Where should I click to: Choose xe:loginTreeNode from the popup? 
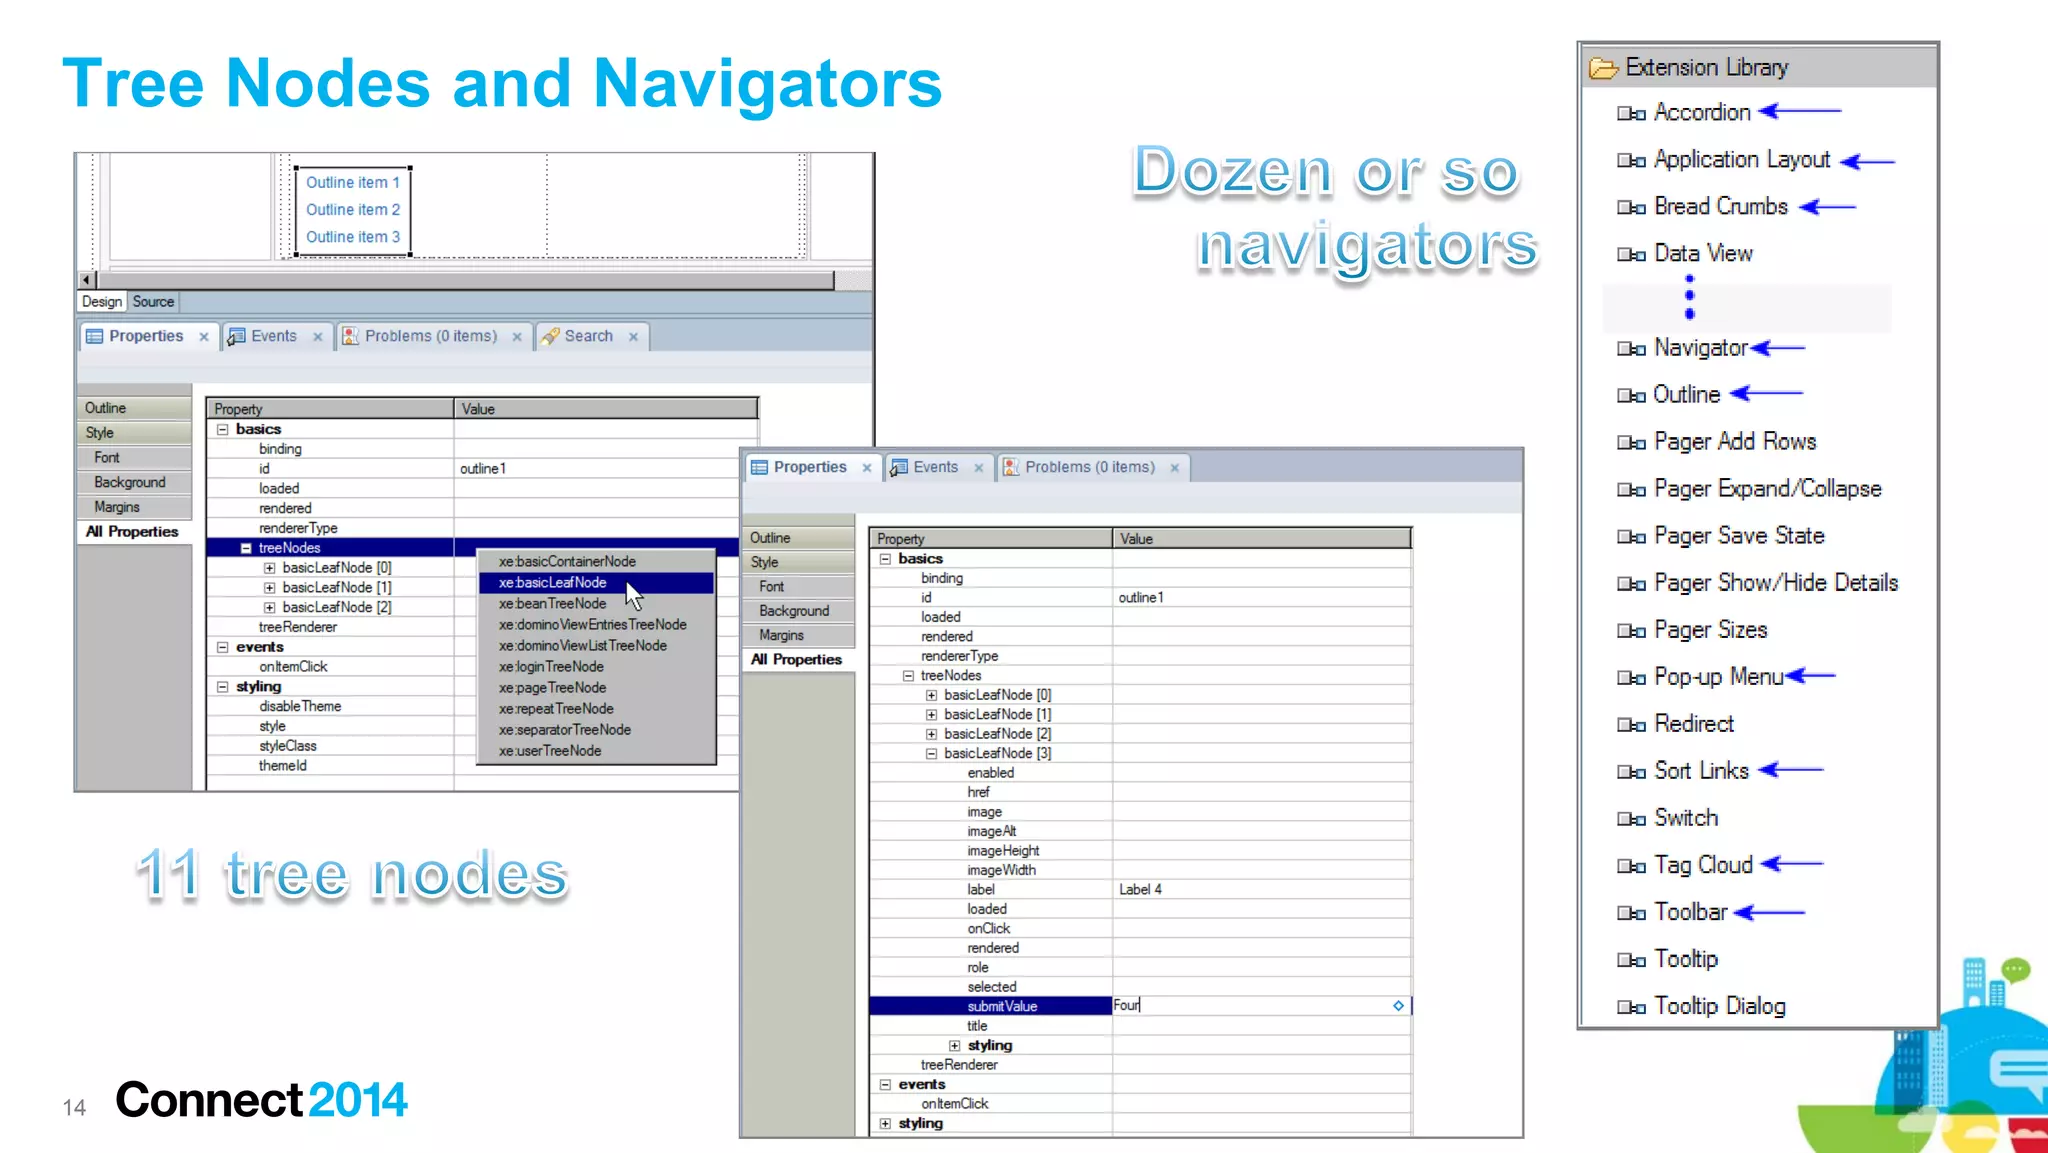pos(596,666)
